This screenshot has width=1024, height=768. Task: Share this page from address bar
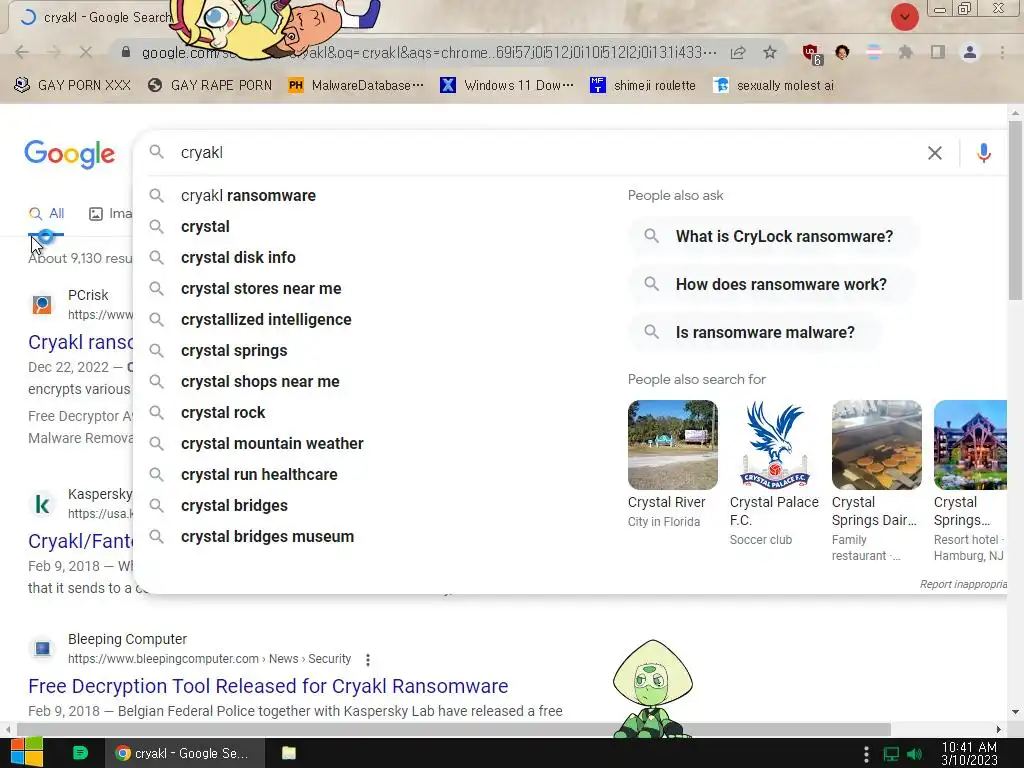[738, 52]
